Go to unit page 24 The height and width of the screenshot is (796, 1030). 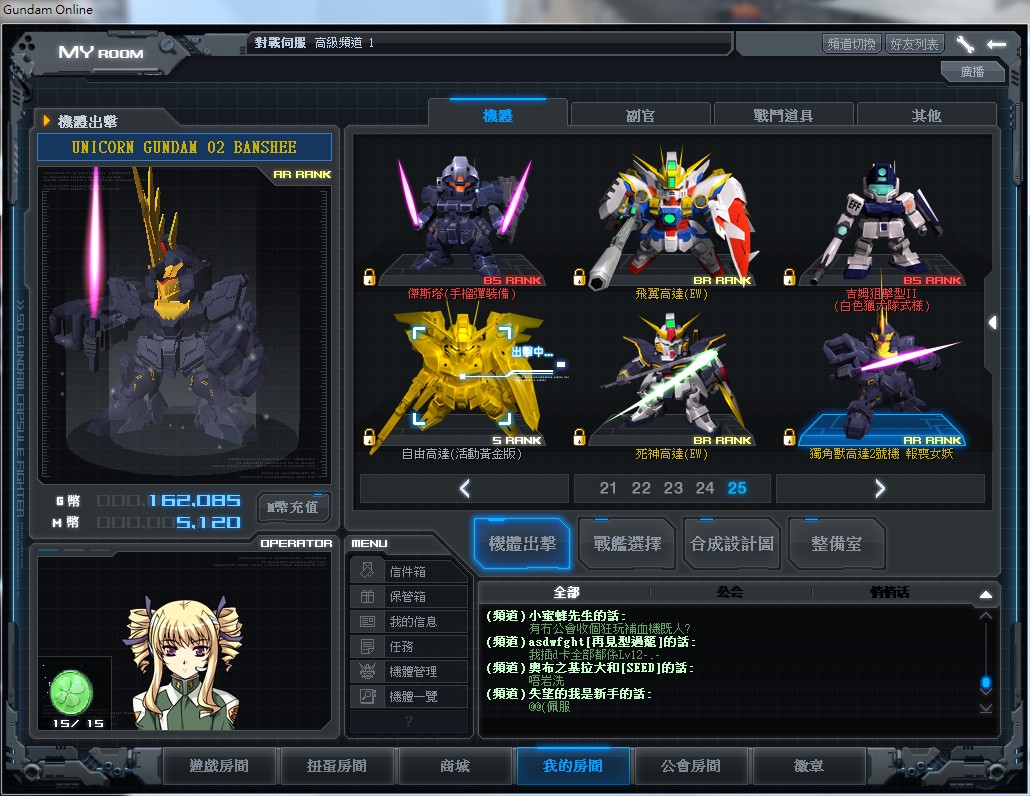pyautogui.click(x=705, y=488)
